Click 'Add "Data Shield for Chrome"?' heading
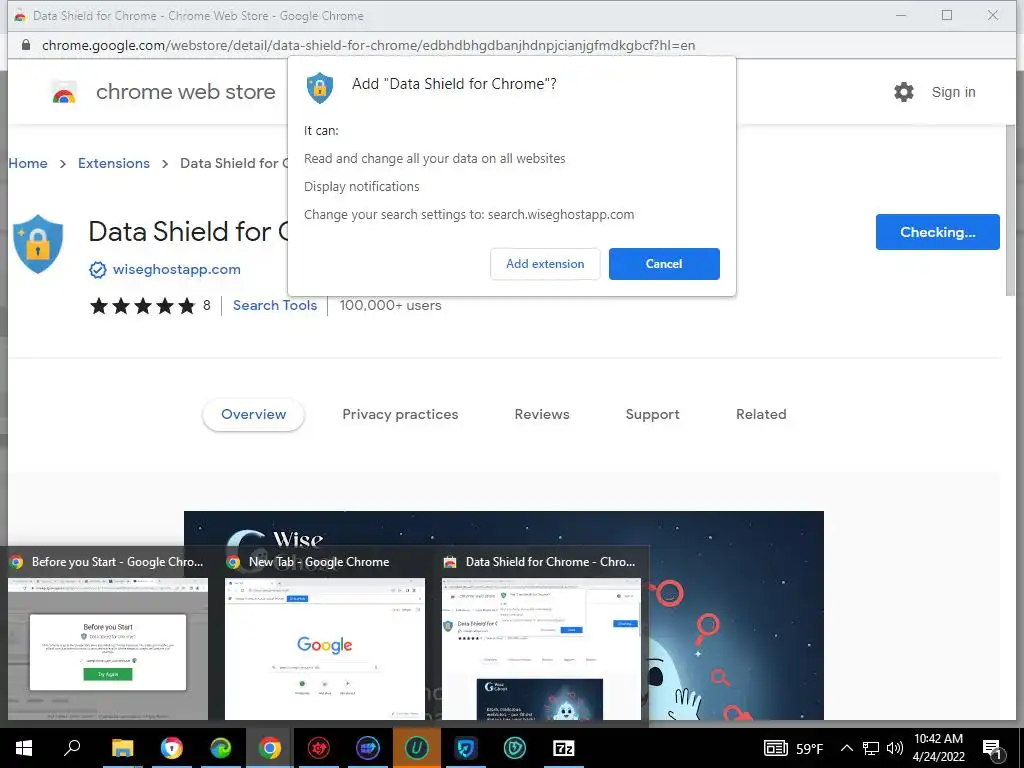This screenshot has width=1024, height=768. (x=454, y=84)
